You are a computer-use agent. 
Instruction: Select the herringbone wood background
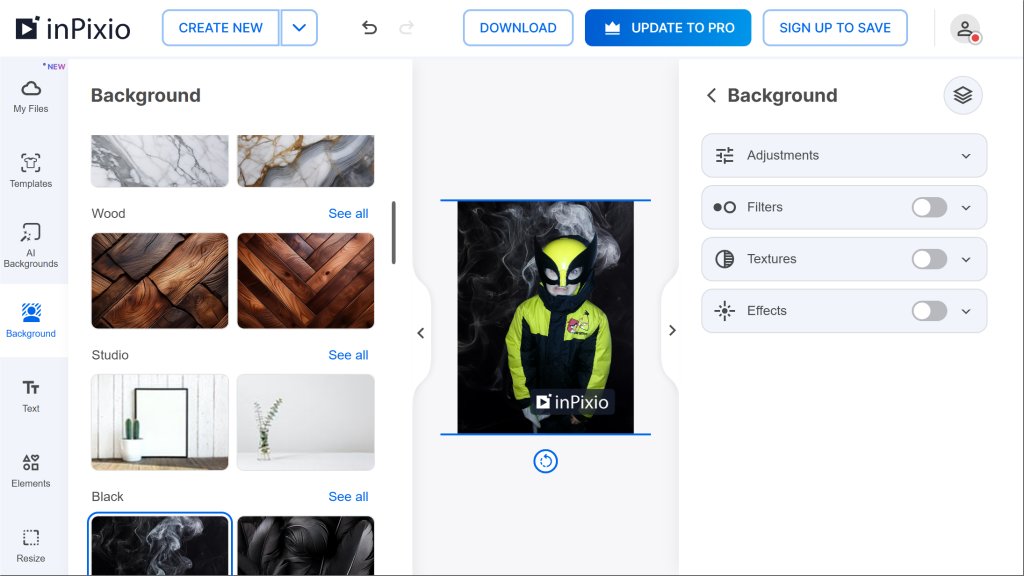[306, 281]
